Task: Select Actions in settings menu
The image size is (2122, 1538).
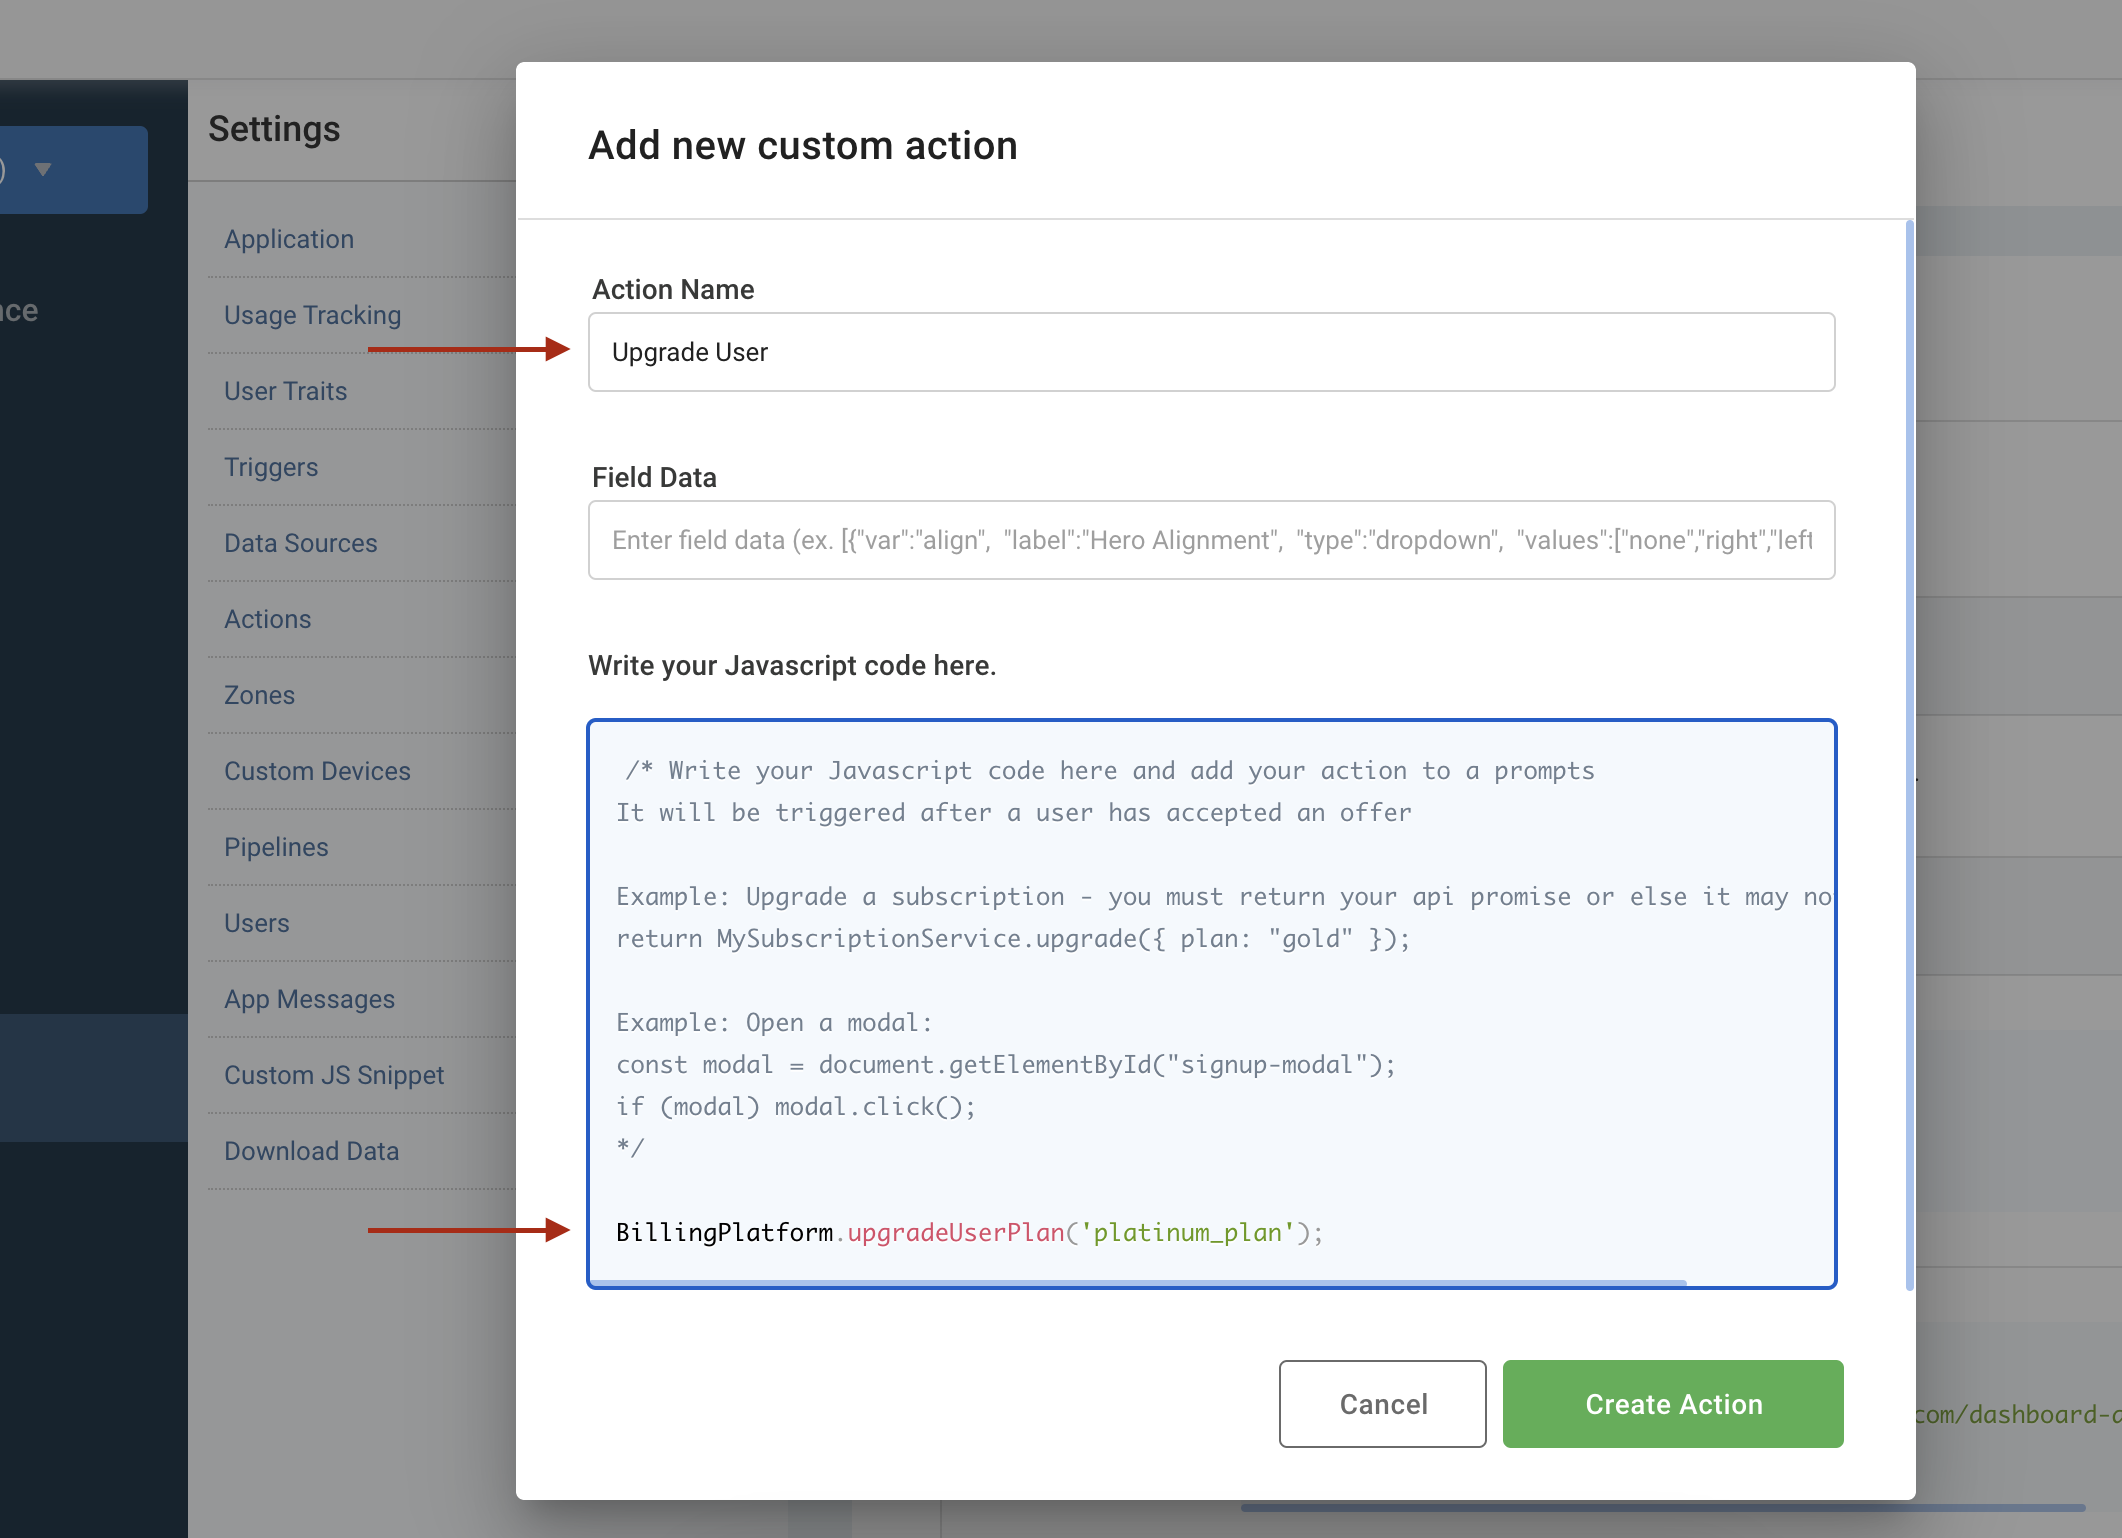Action: 267,619
